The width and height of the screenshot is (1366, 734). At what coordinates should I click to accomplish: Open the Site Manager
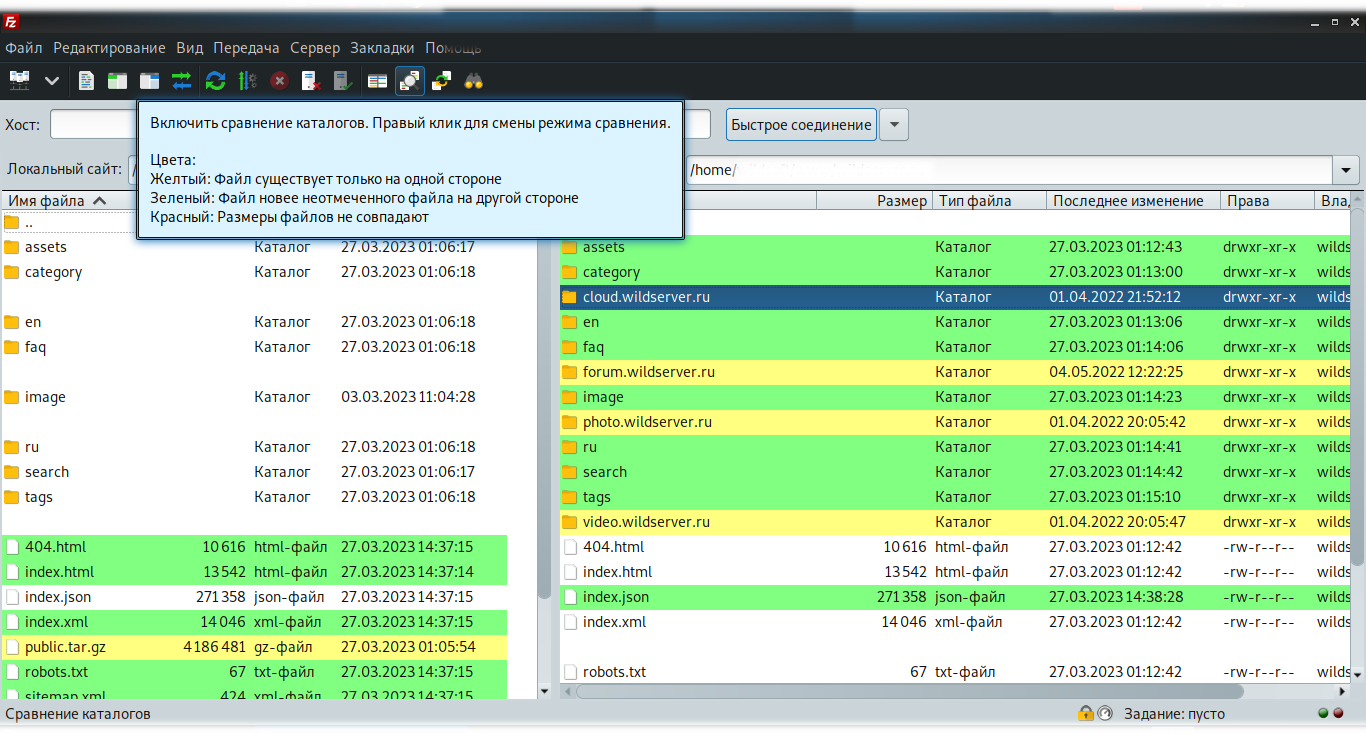point(20,81)
